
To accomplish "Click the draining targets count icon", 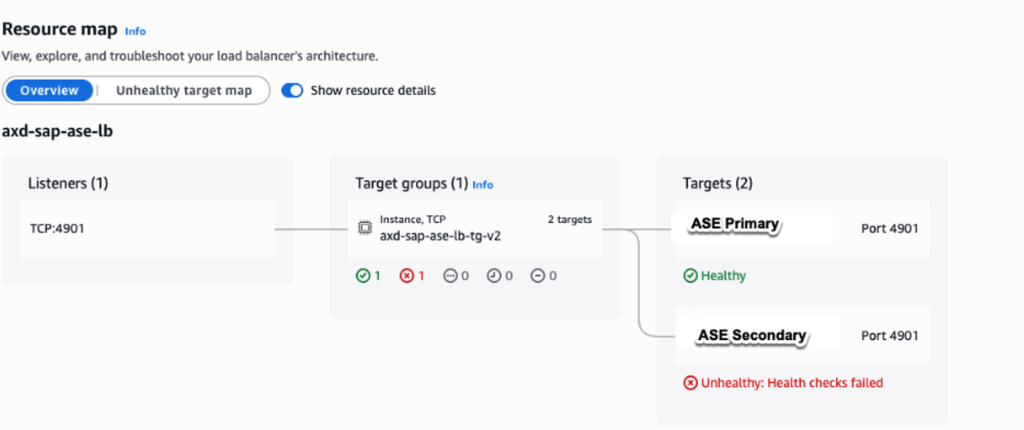I will (x=538, y=275).
